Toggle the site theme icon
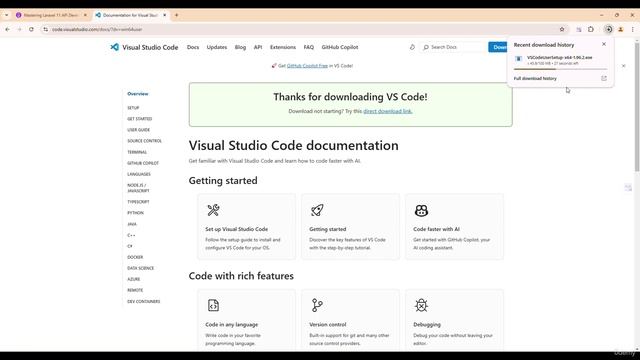This screenshot has height=360, width=640. click(412, 47)
